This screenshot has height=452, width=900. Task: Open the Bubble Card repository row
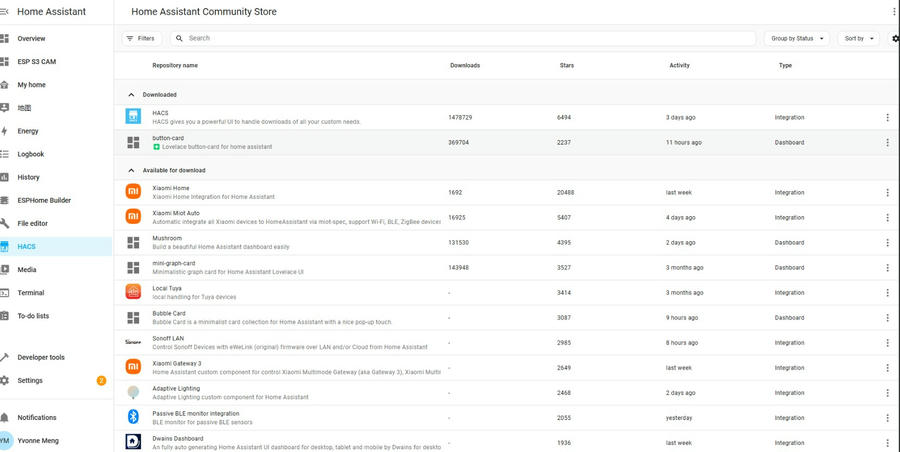[x=507, y=318]
